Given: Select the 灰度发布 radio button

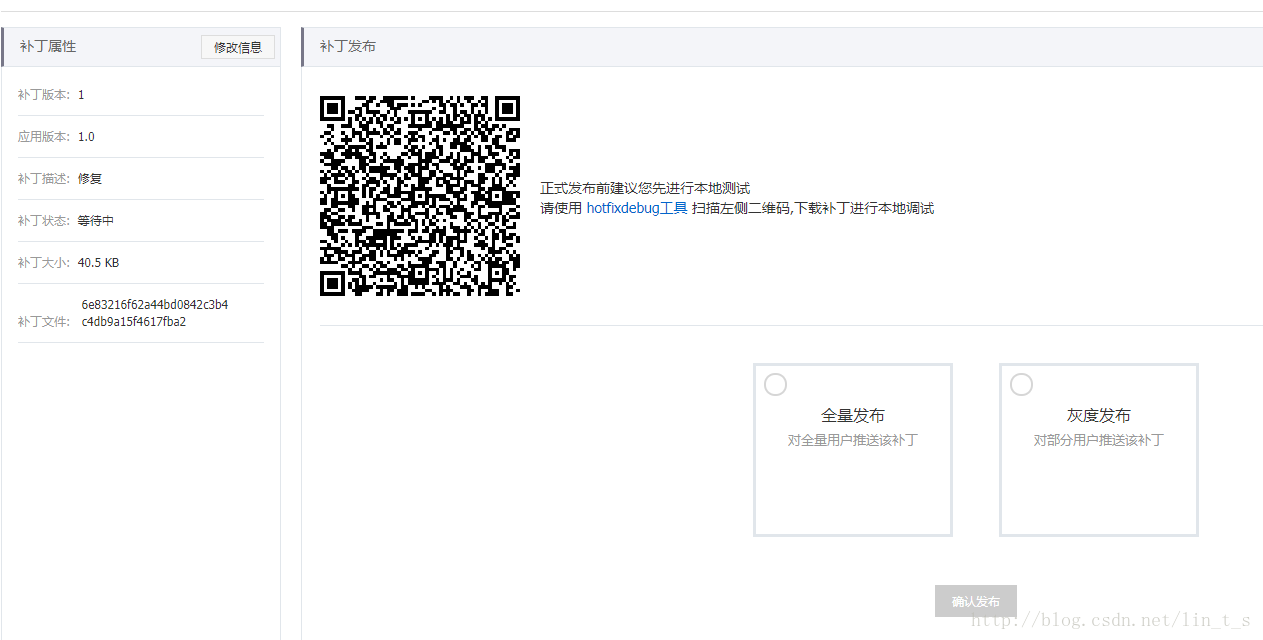Looking at the screenshot, I should (1021, 385).
